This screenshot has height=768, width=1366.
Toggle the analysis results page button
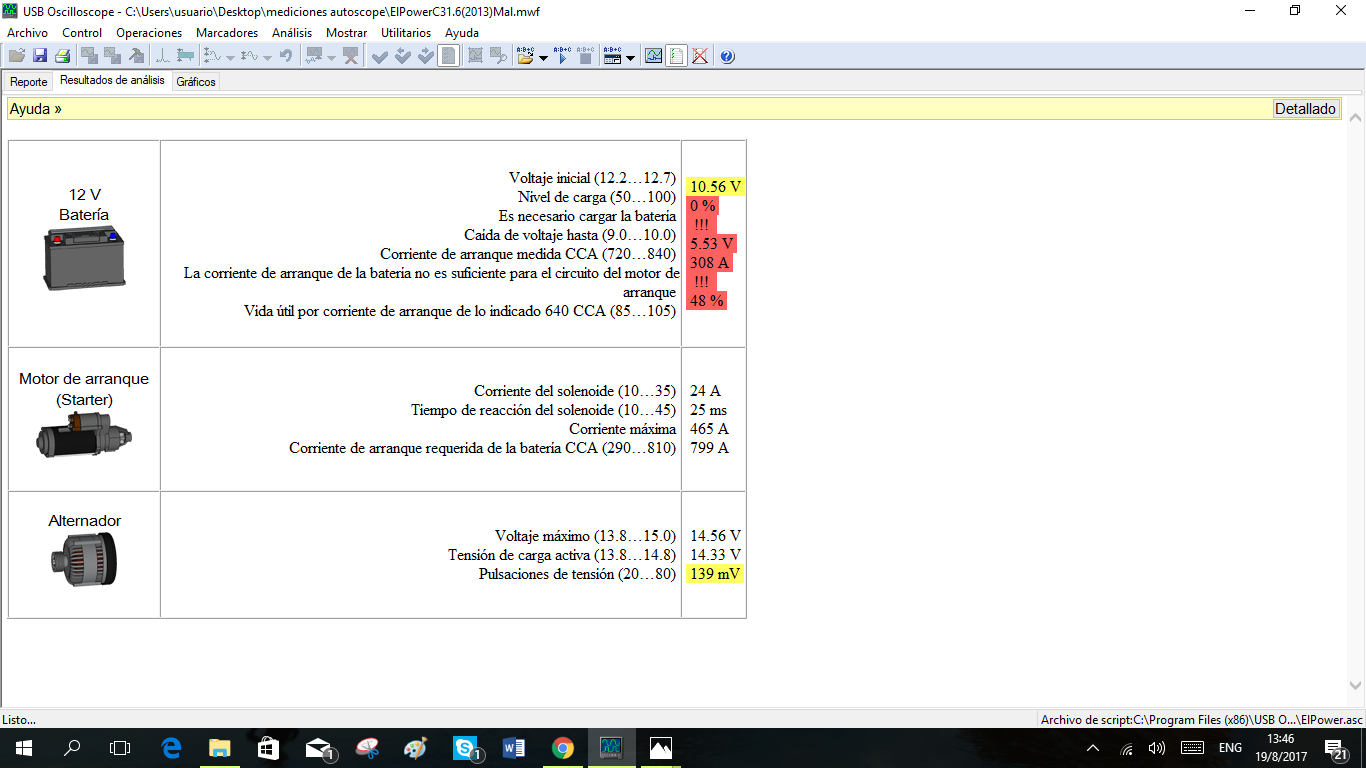(677, 56)
